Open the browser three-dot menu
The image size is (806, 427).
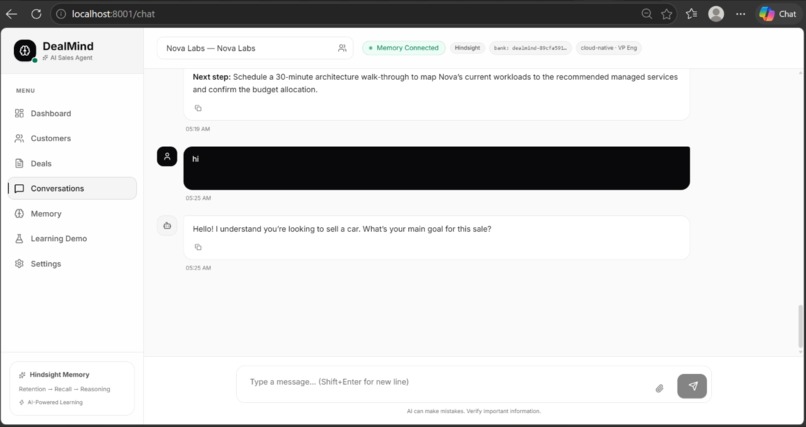coord(740,14)
